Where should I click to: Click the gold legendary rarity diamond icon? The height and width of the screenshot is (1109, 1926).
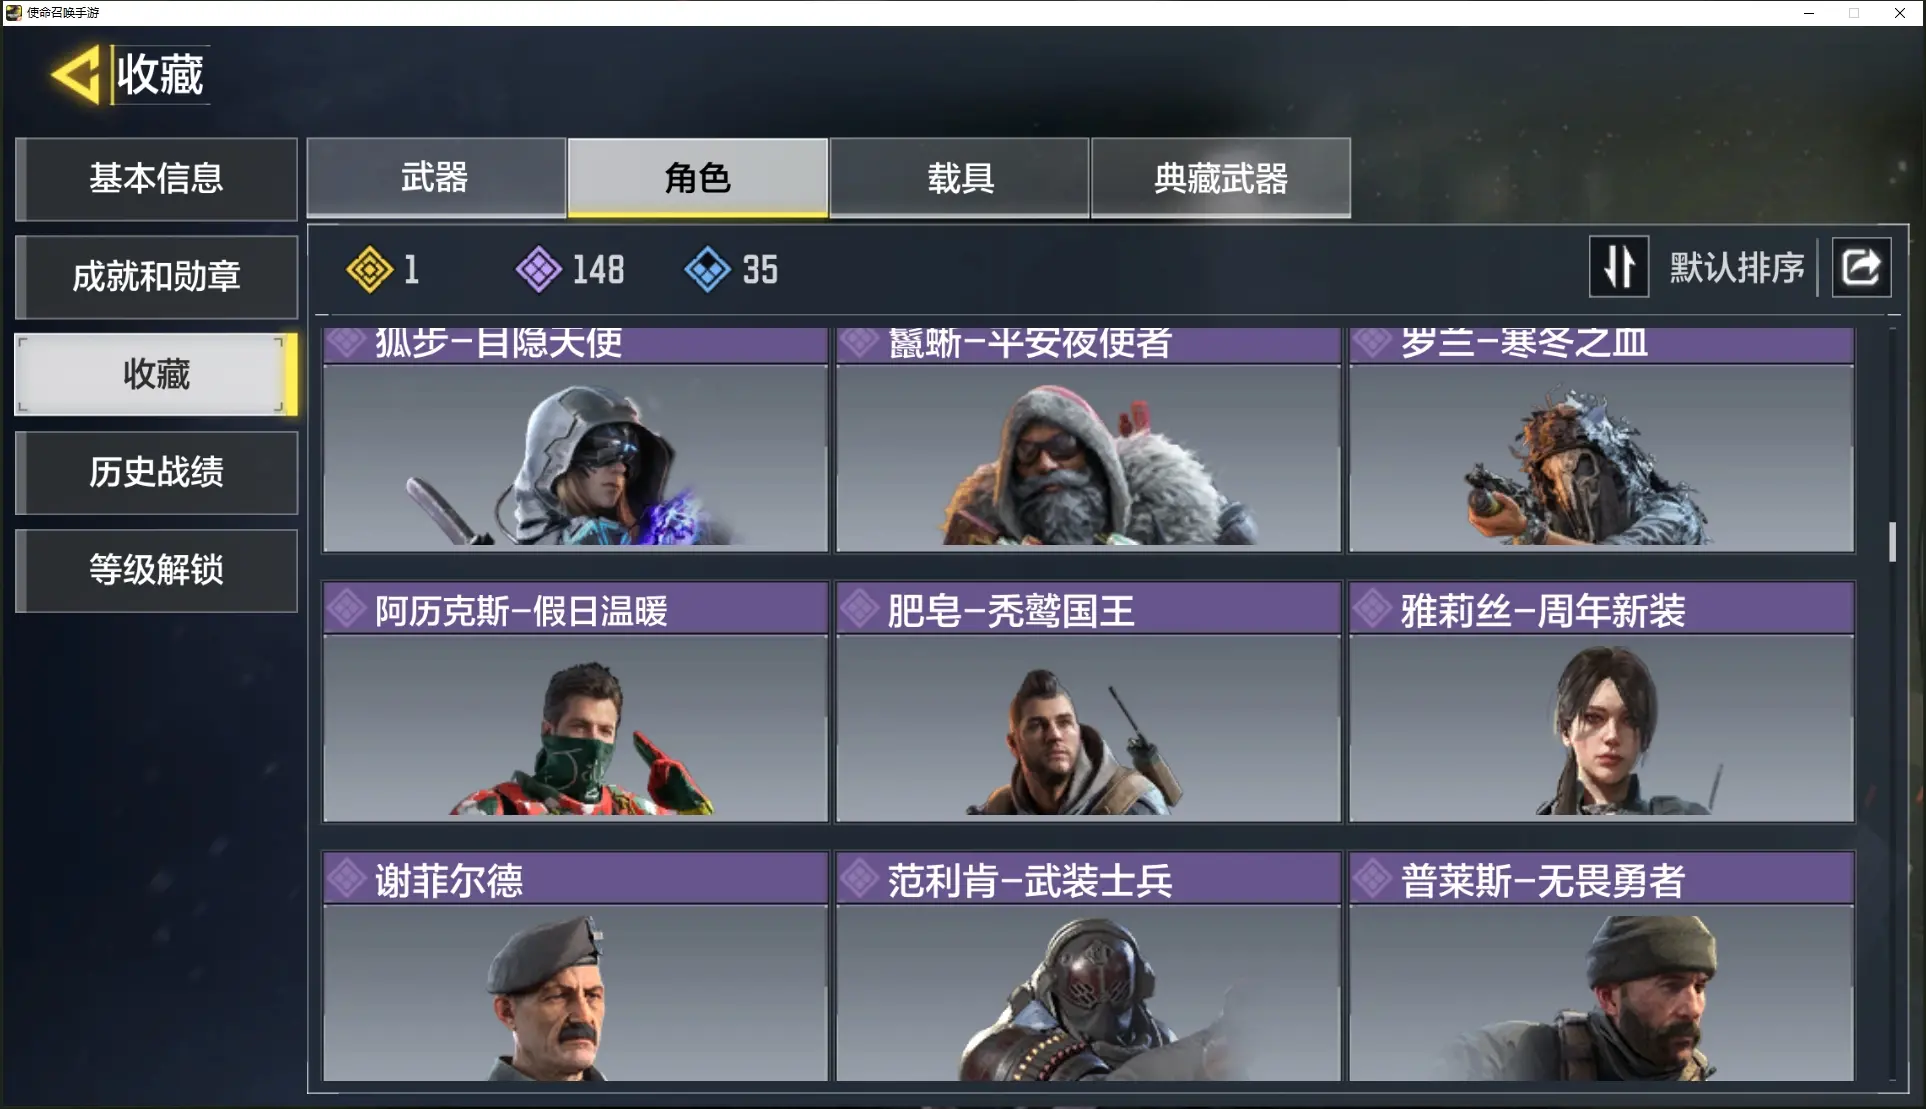click(369, 269)
